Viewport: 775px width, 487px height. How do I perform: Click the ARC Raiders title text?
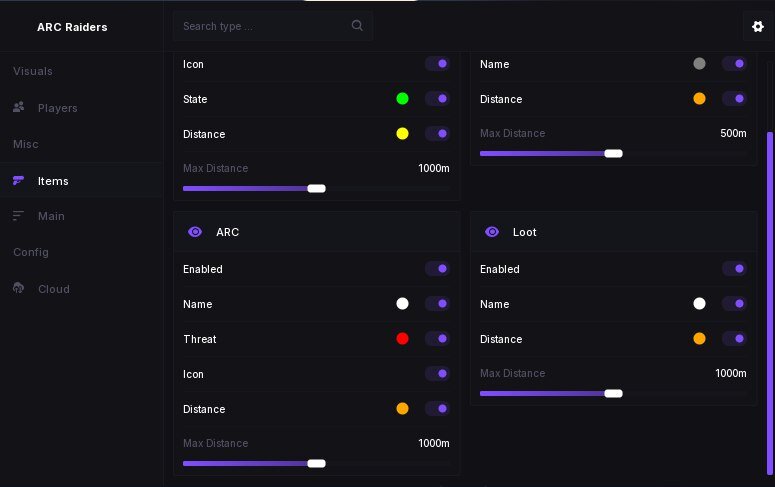[x=72, y=27]
